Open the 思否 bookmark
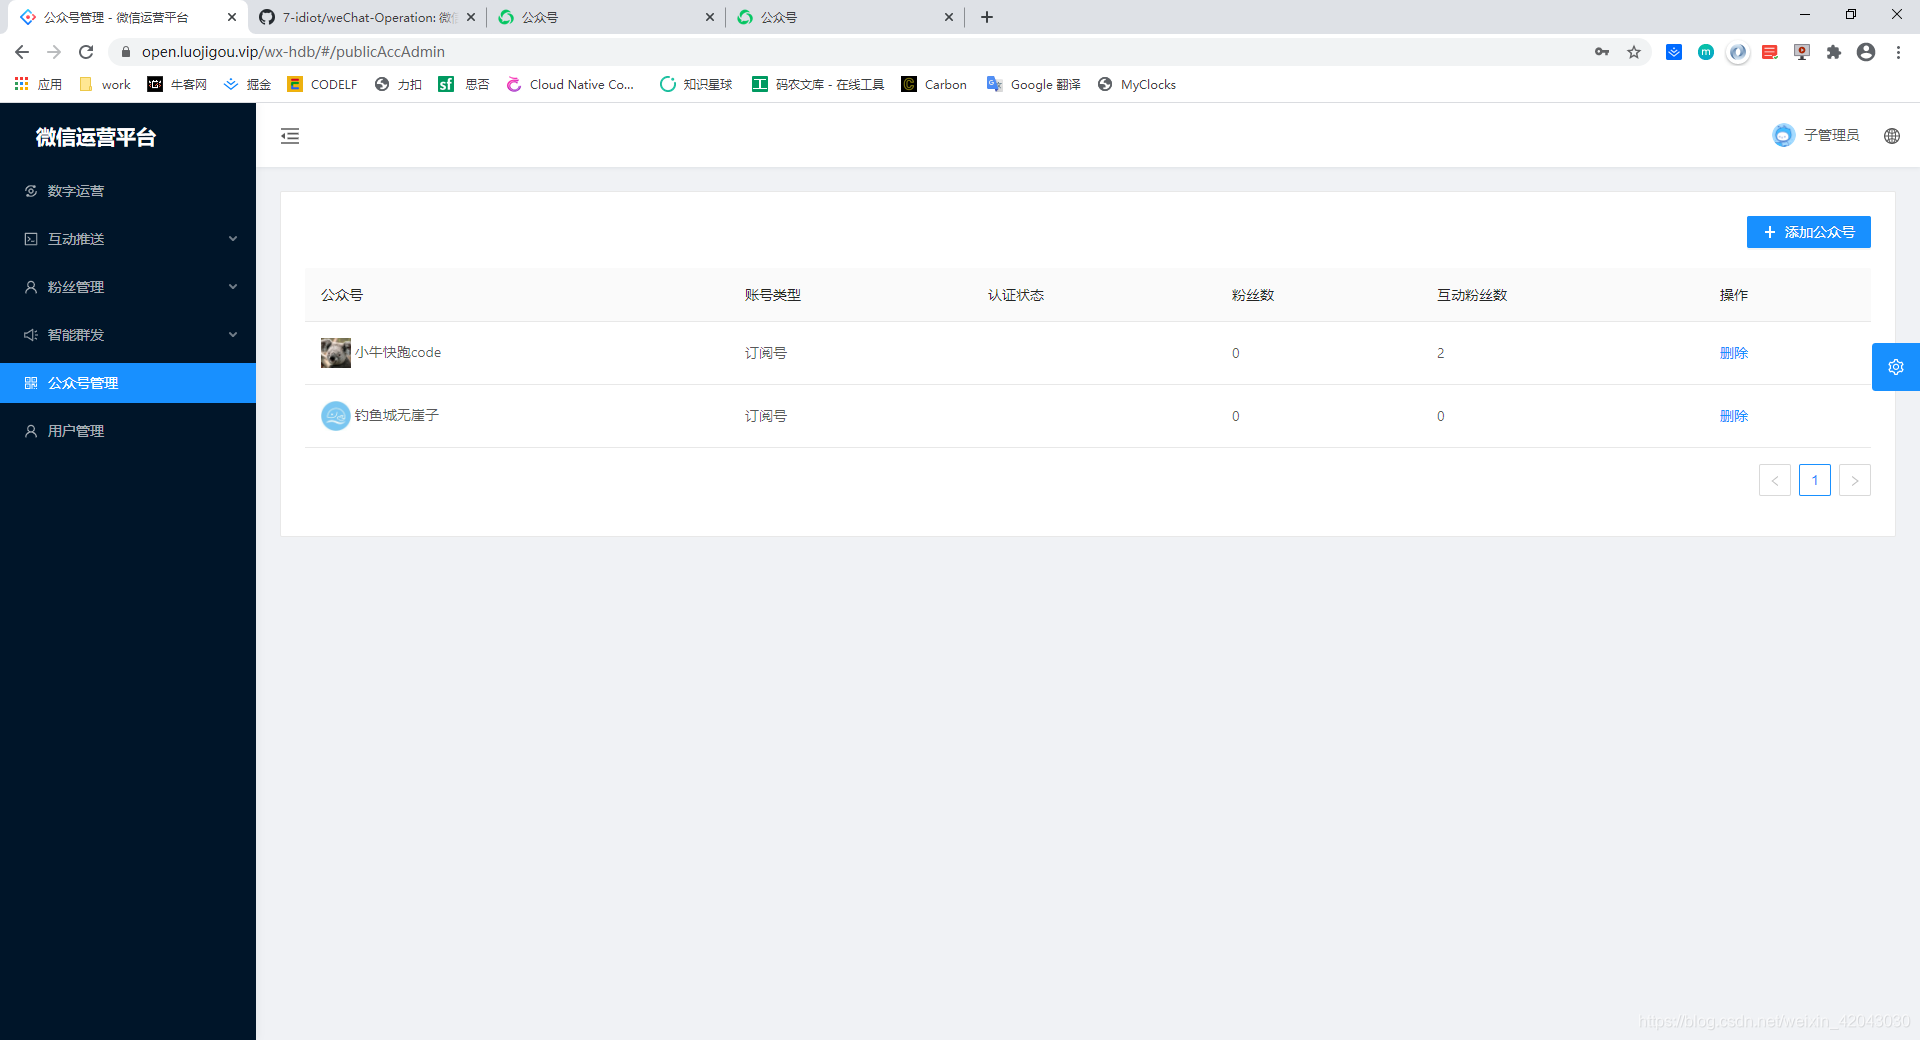 464,85
